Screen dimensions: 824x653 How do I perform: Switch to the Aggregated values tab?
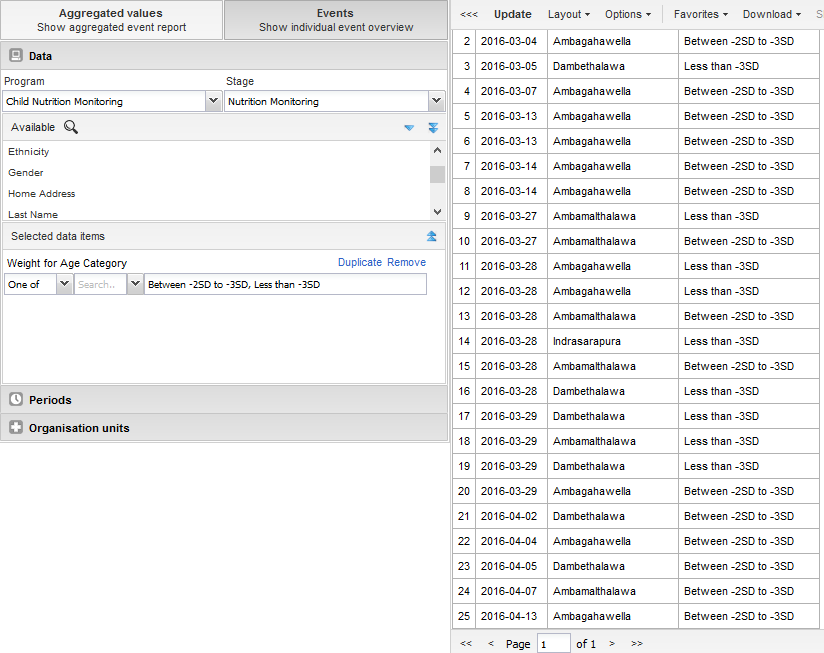coord(111,20)
